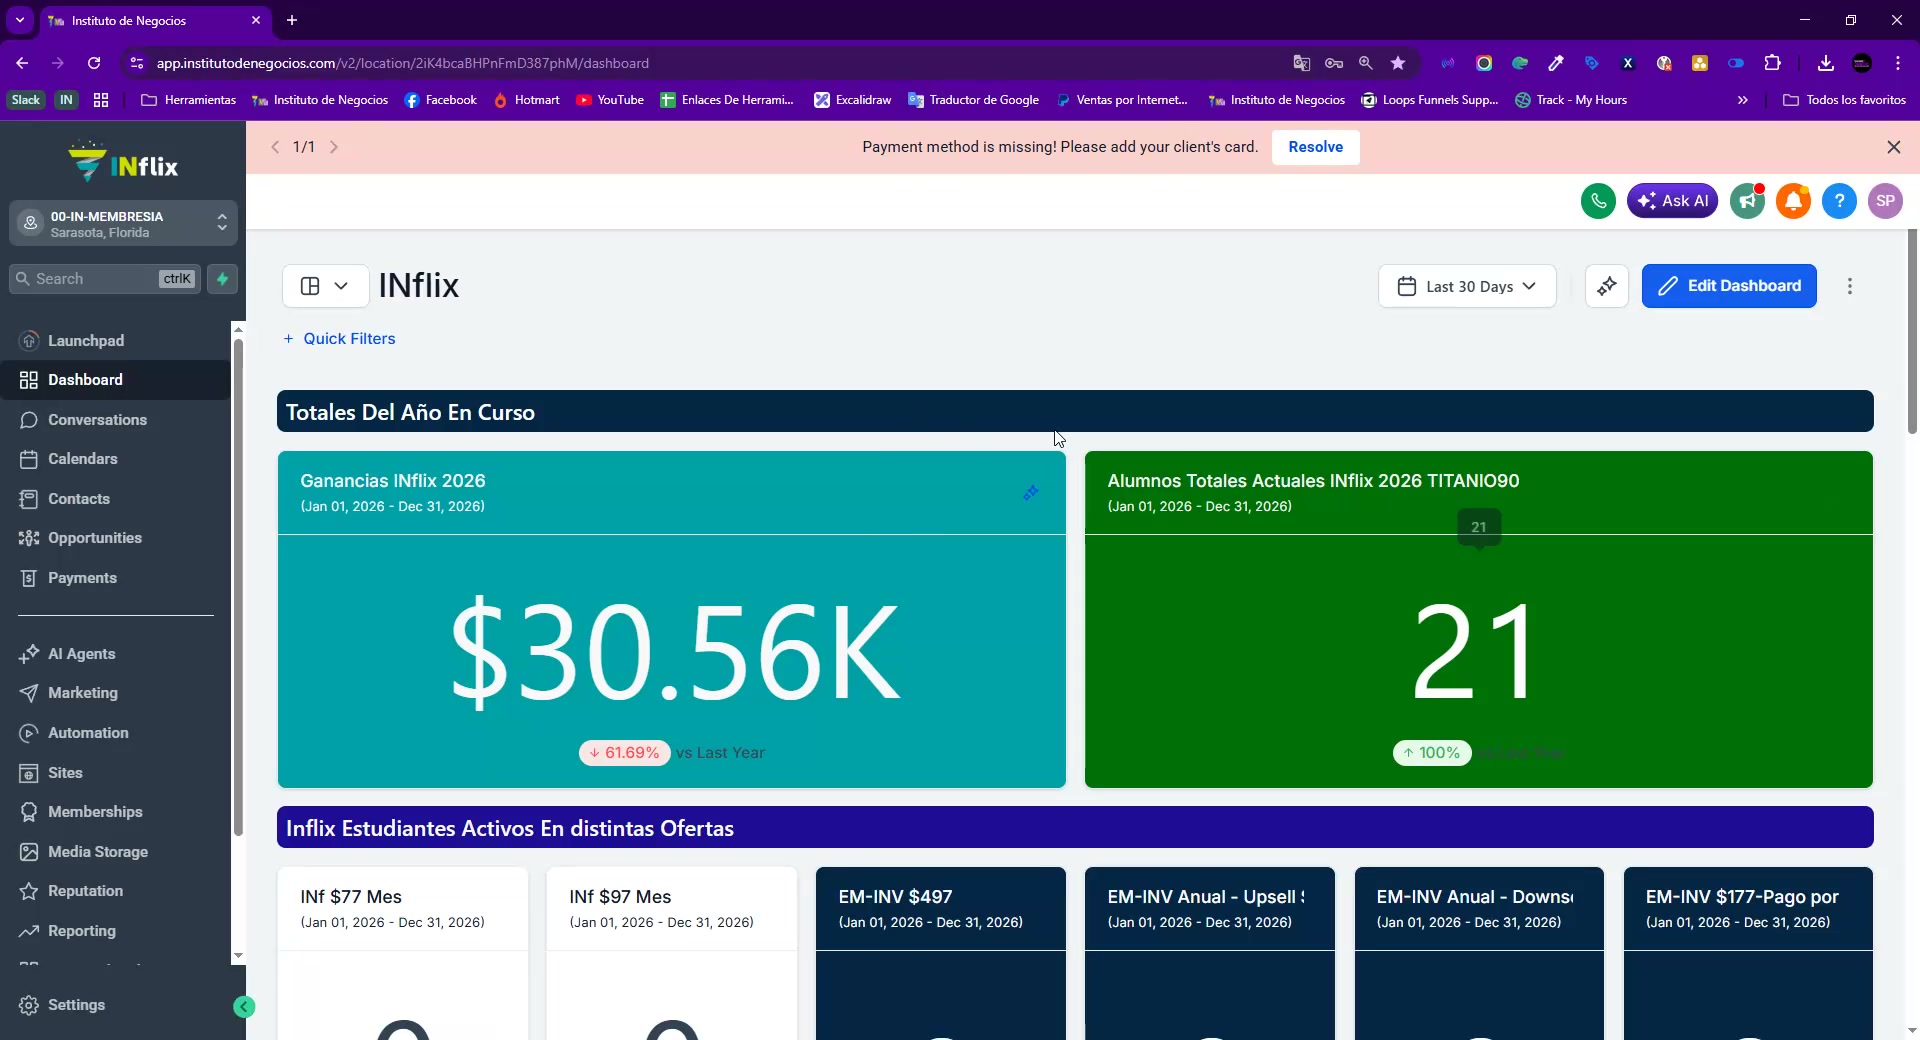Image resolution: width=1920 pixels, height=1040 pixels.
Task: Open the orange notifications bell
Action: click(1793, 201)
